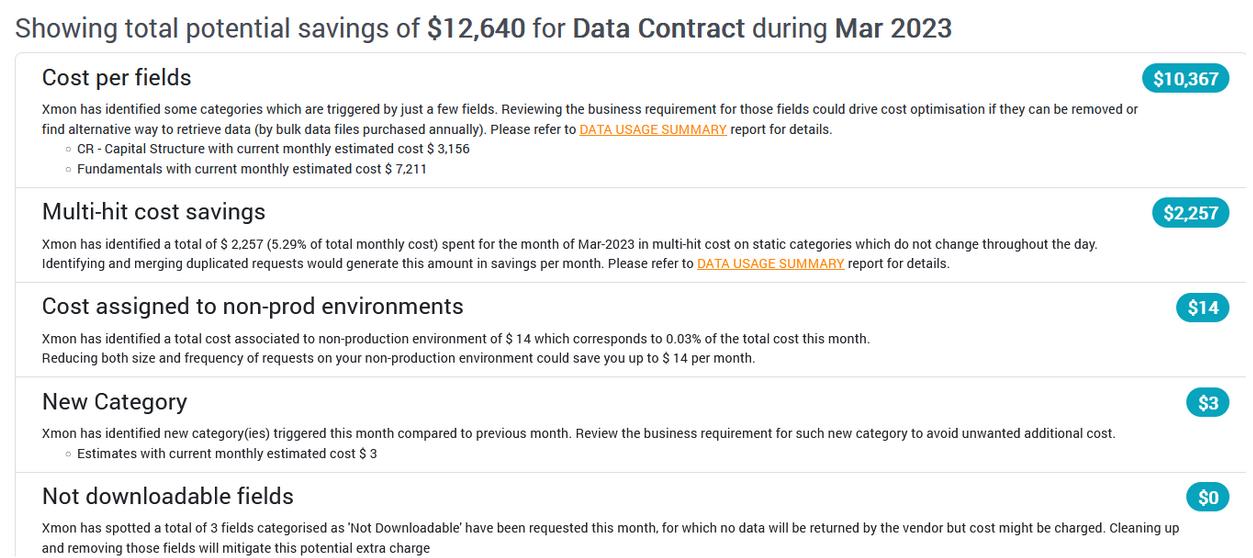
Task: Click the New Category heading
Action: pos(114,402)
